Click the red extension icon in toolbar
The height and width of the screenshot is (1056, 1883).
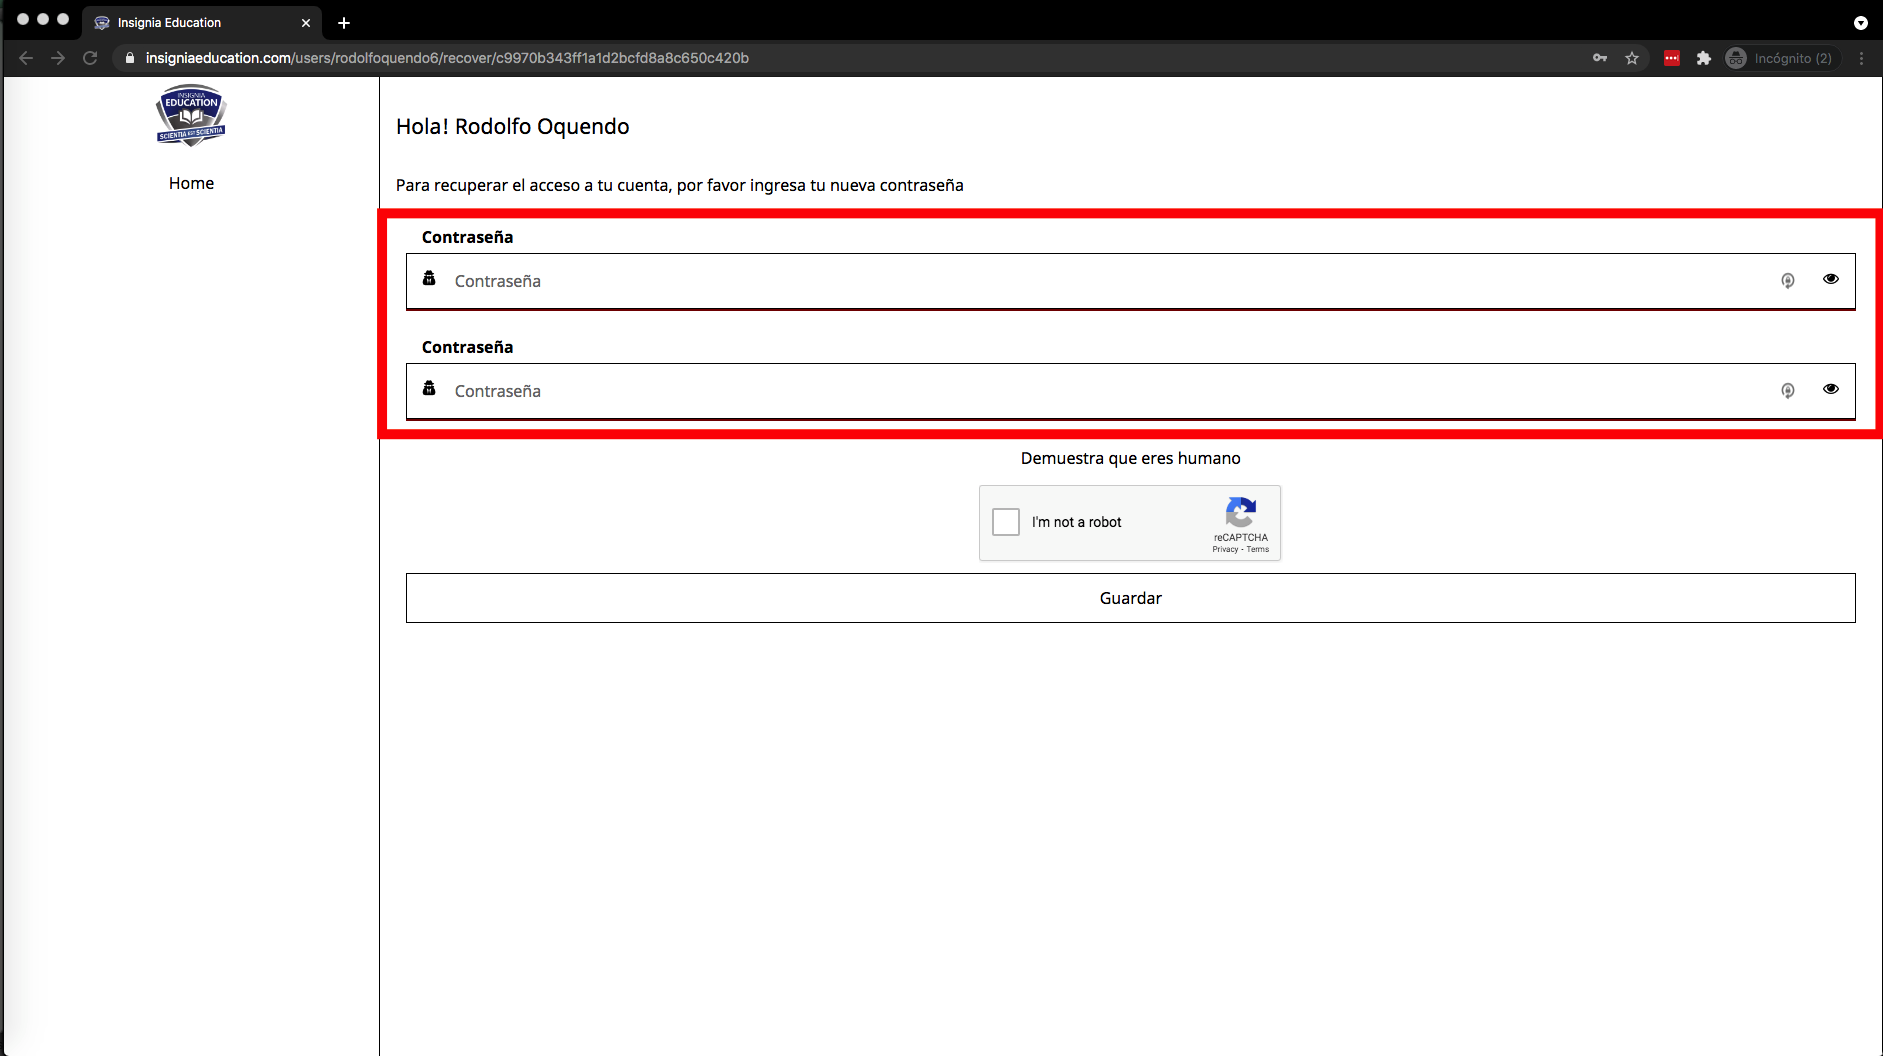tap(1671, 58)
